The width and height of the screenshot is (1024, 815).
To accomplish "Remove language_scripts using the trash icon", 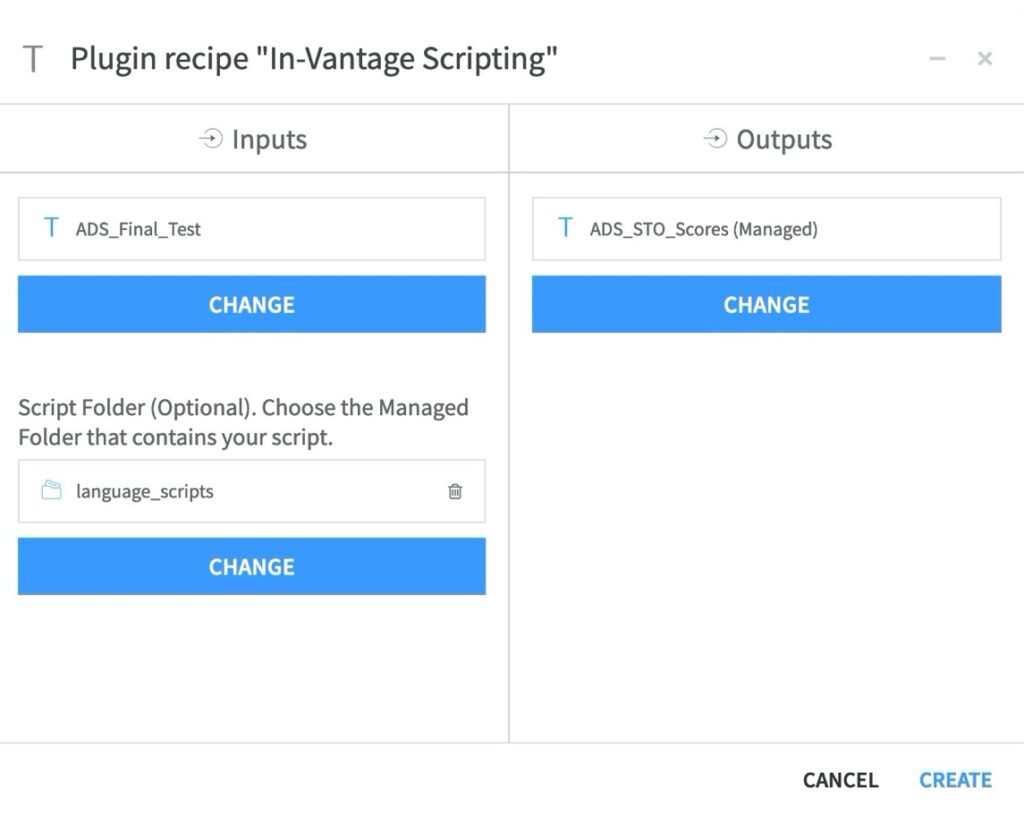I will [456, 491].
